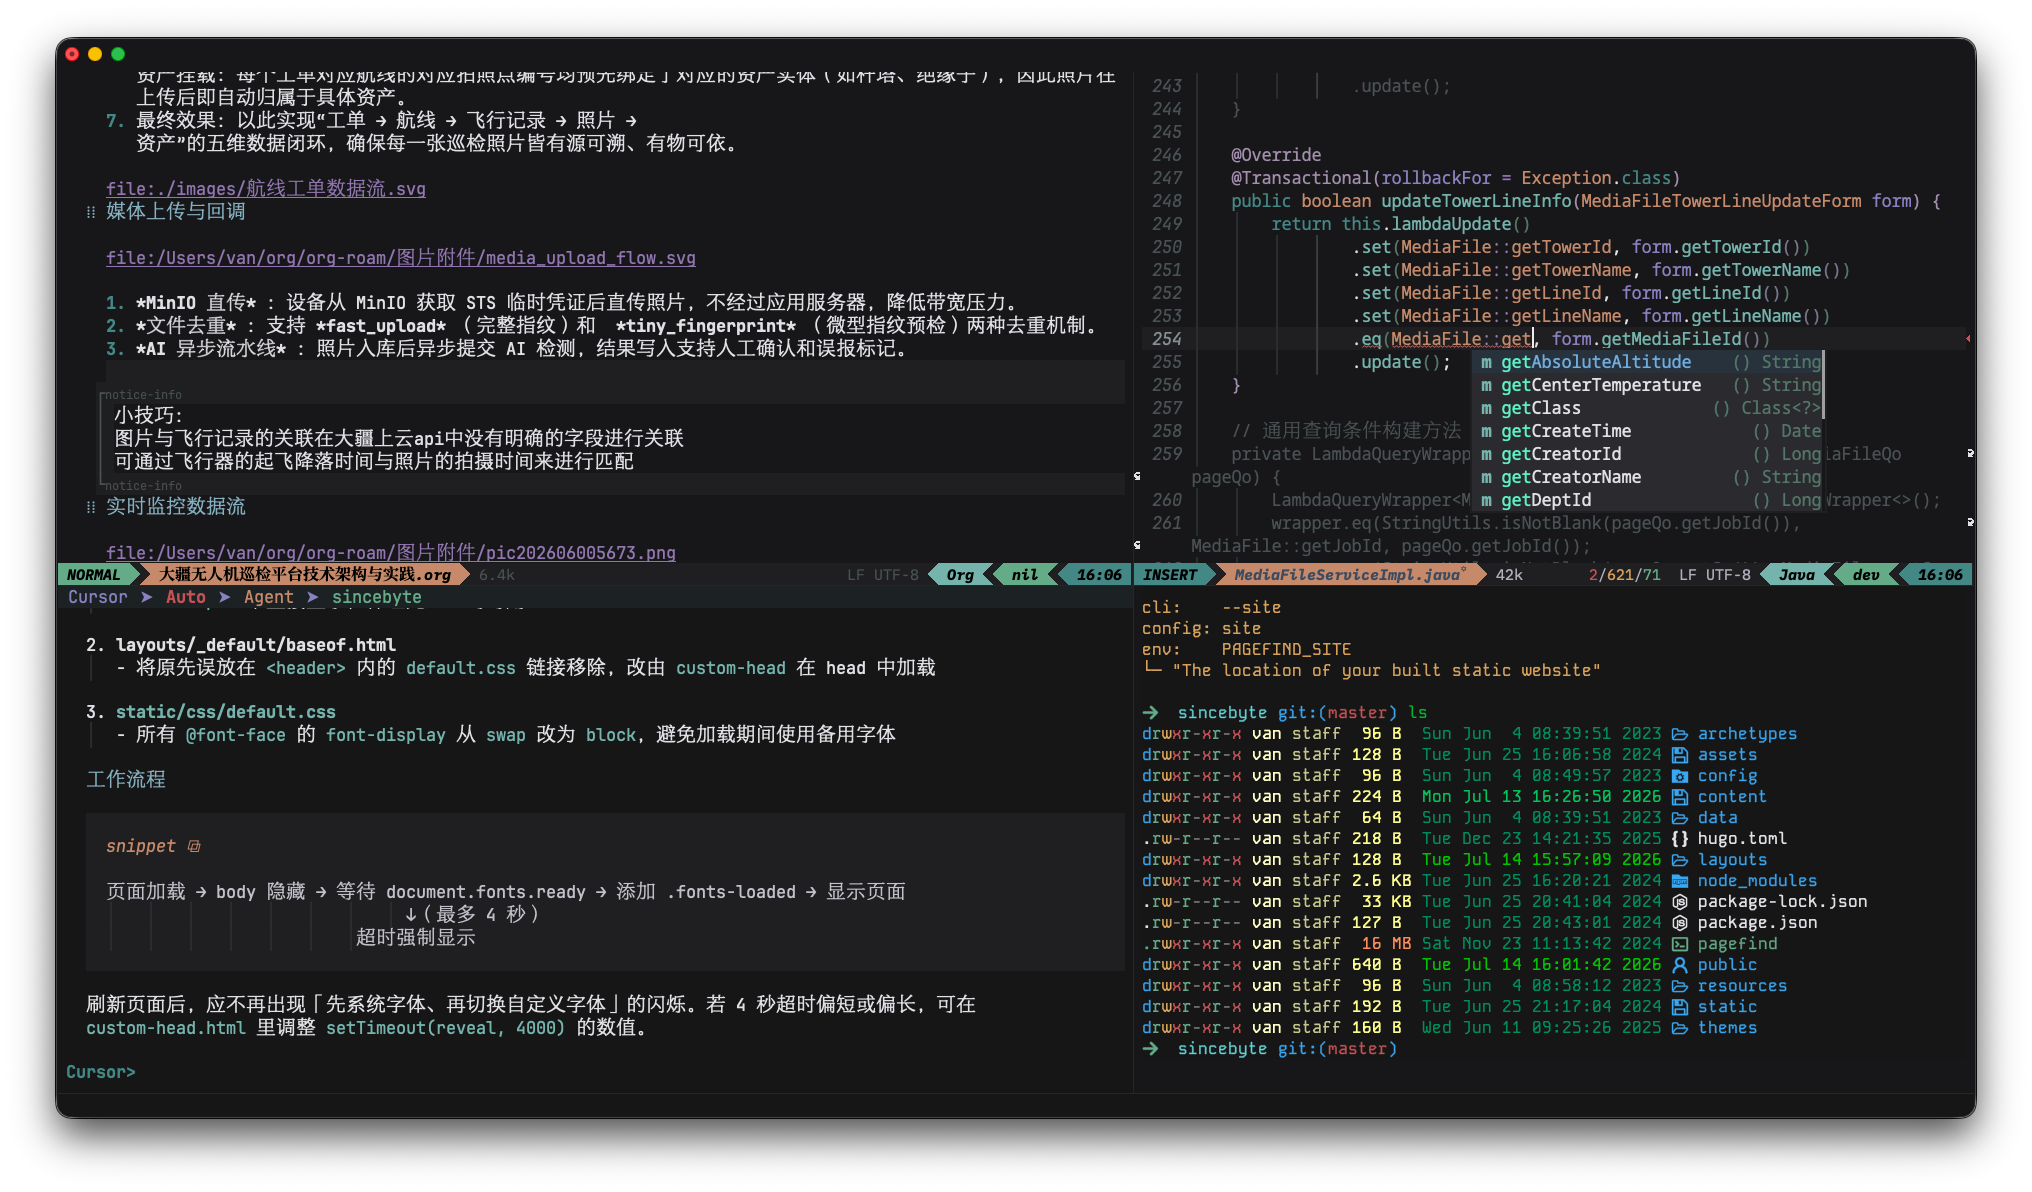The image size is (2032, 1192).
Task: Click the data folder icon
Action: pyautogui.click(x=1680, y=818)
